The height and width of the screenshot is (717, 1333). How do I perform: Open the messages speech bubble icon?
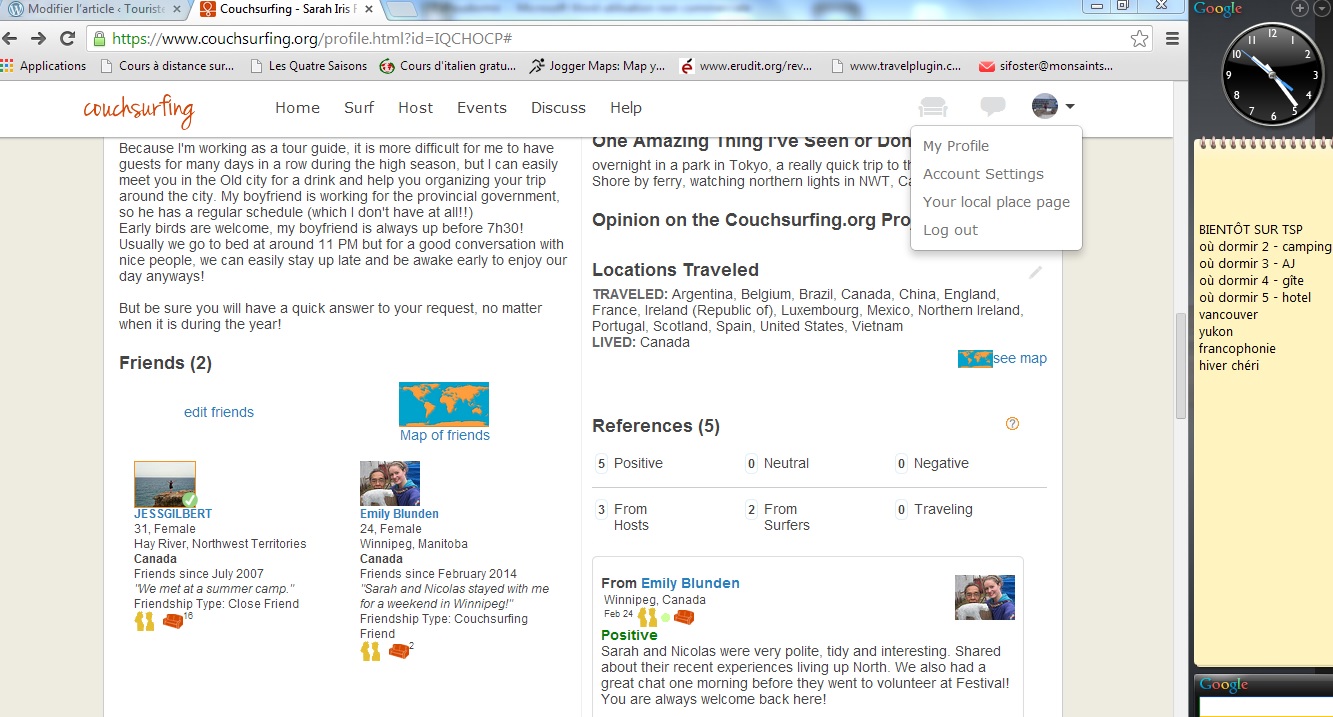pos(992,107)
